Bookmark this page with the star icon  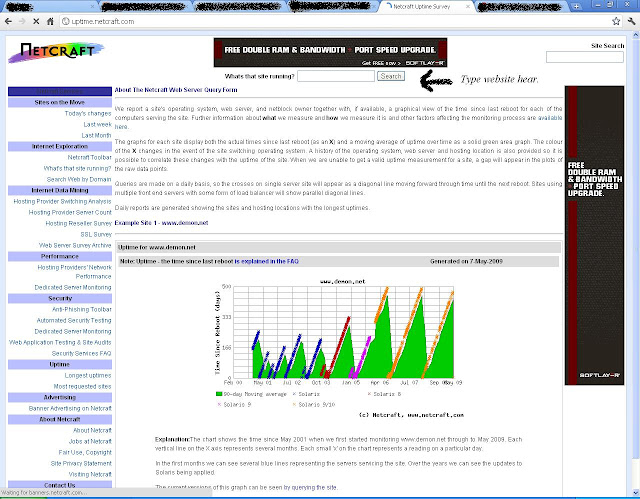[616, 21]
